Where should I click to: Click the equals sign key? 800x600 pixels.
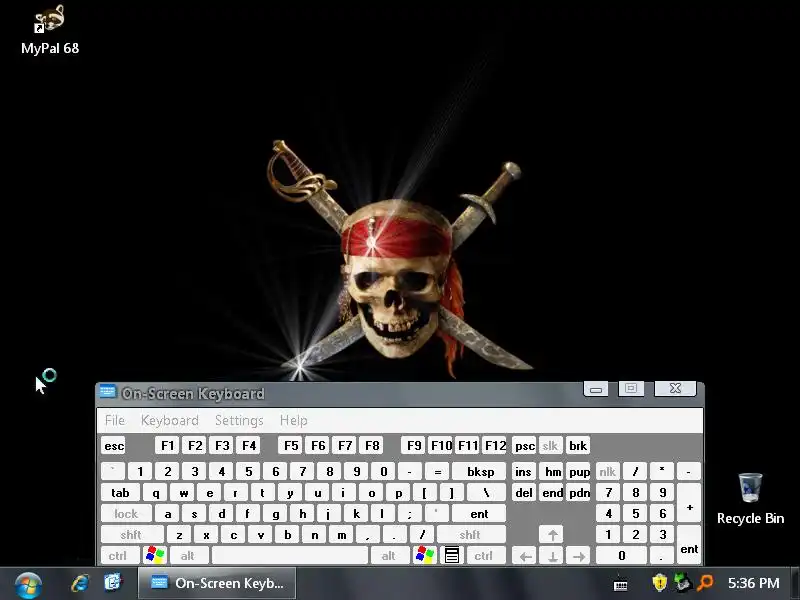click(437, 471)
